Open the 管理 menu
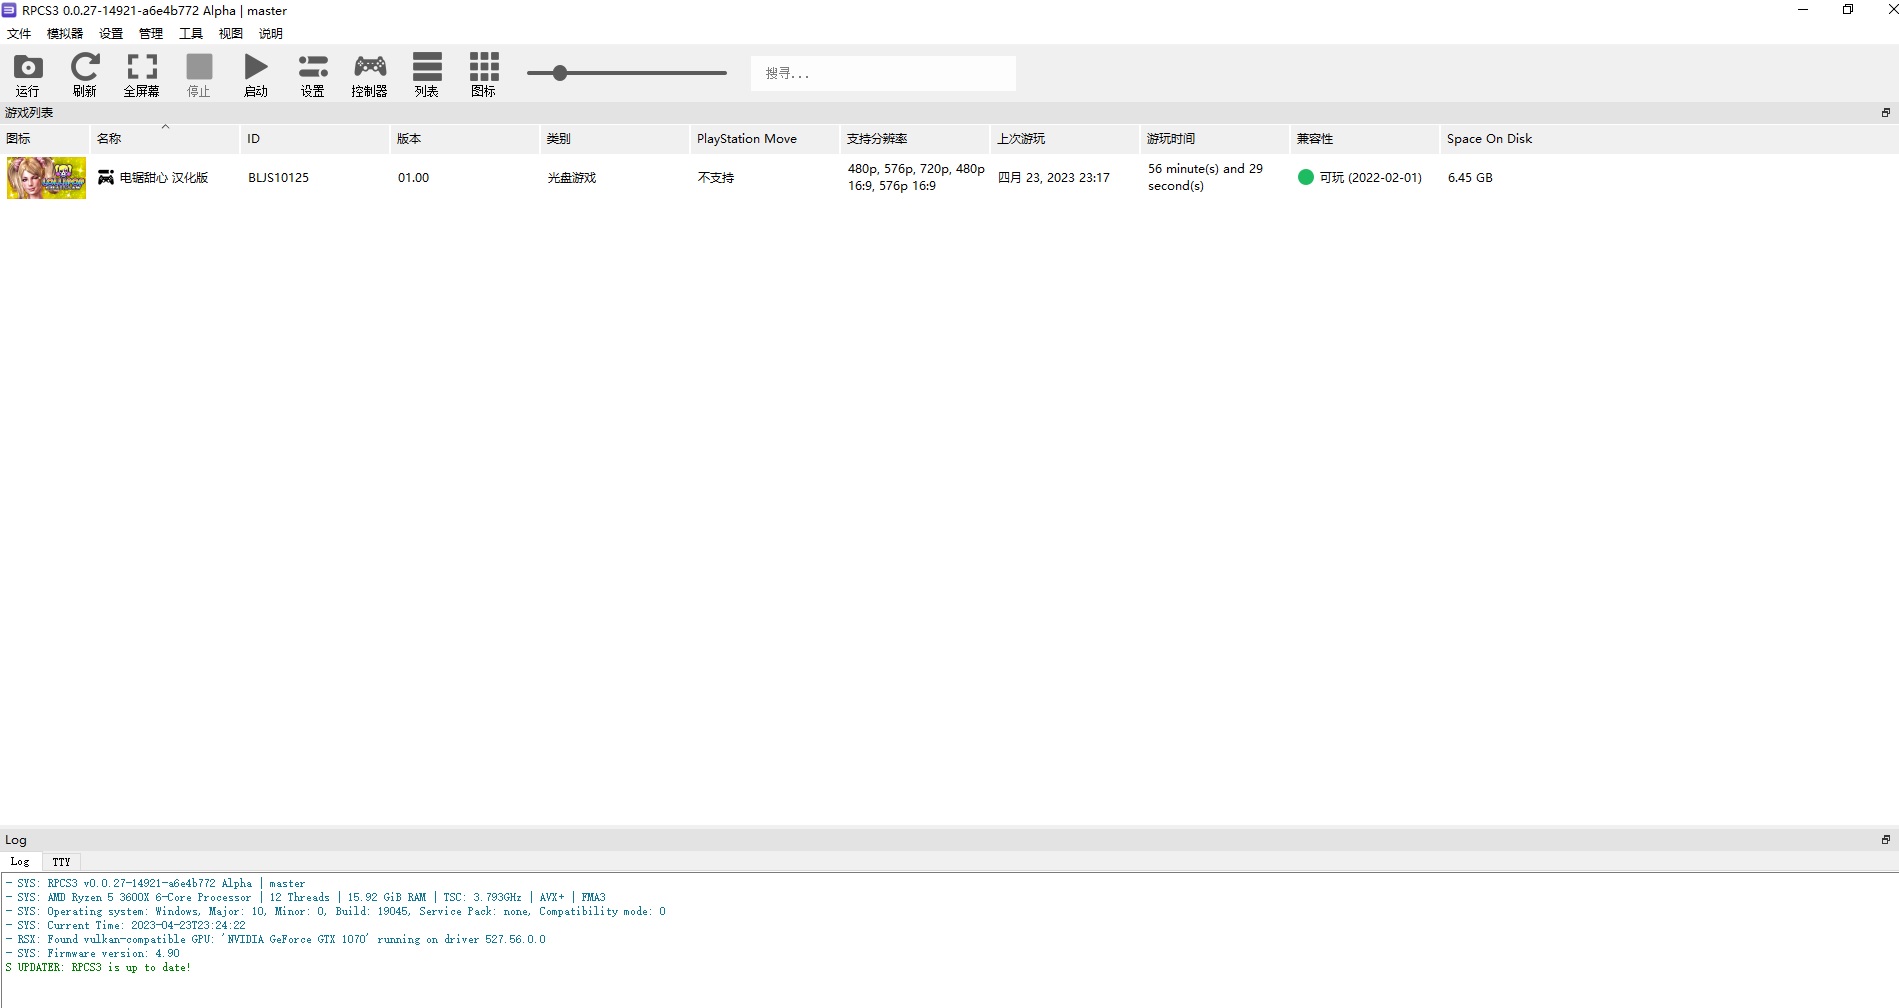 [x=151, y=33]
